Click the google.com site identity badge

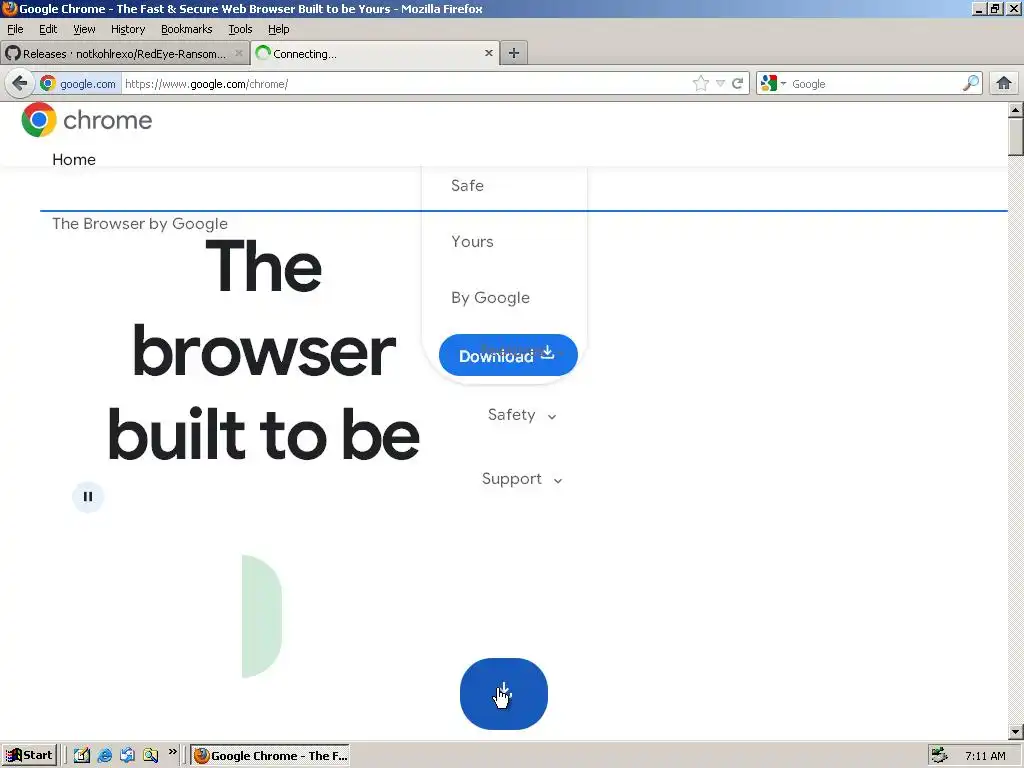pos(79,84)
